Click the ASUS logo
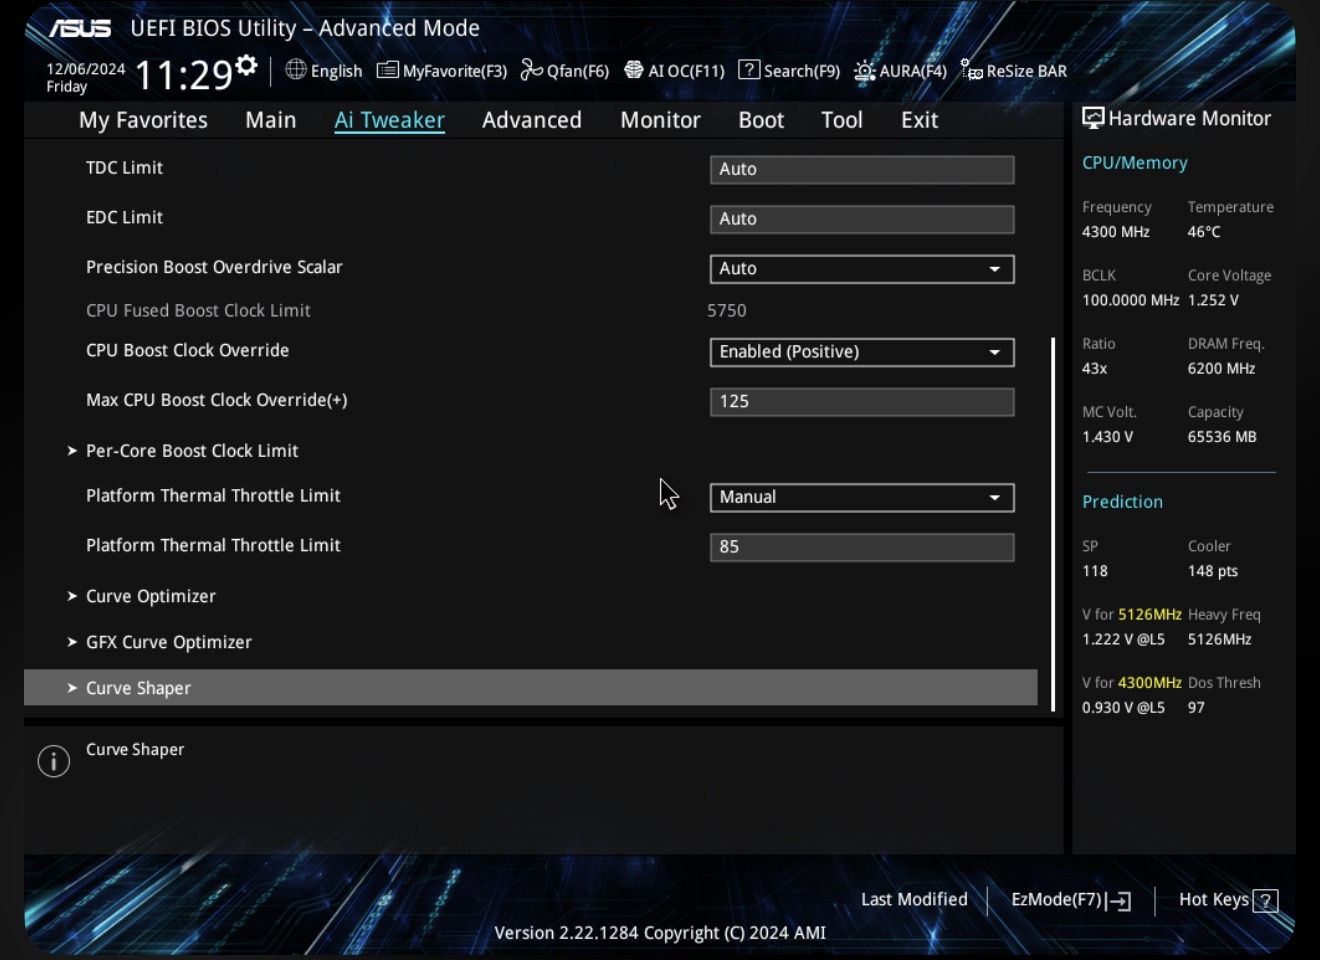 [x=81, y=28]
